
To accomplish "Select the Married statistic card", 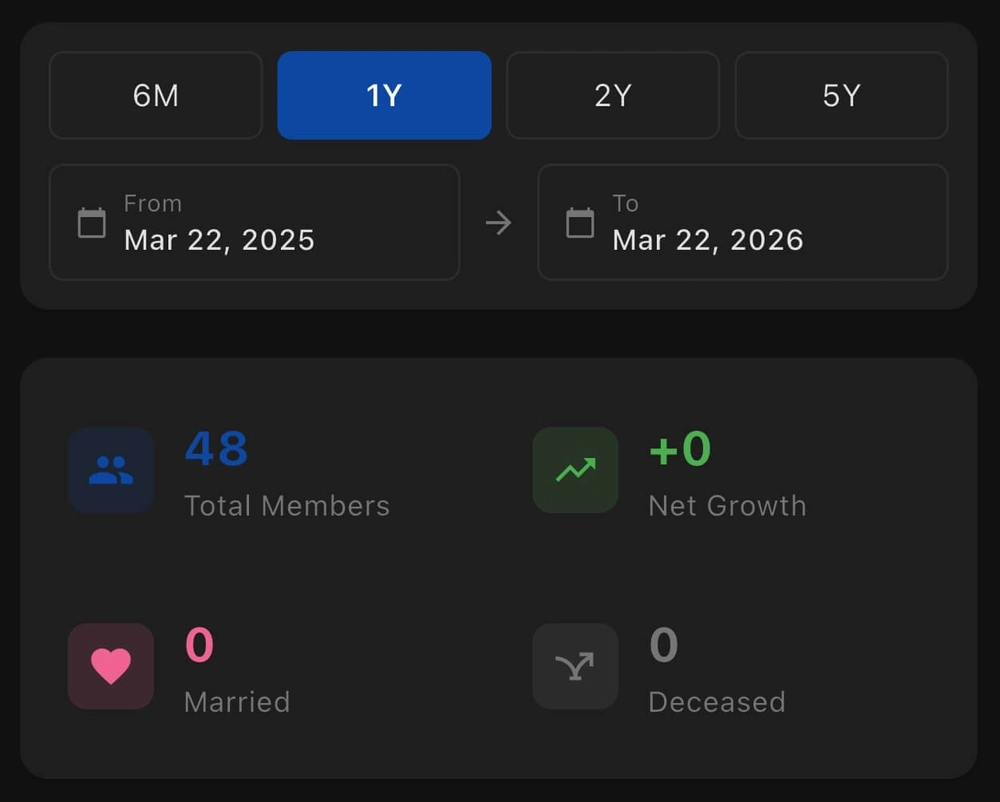I will [x=200, y=666].
